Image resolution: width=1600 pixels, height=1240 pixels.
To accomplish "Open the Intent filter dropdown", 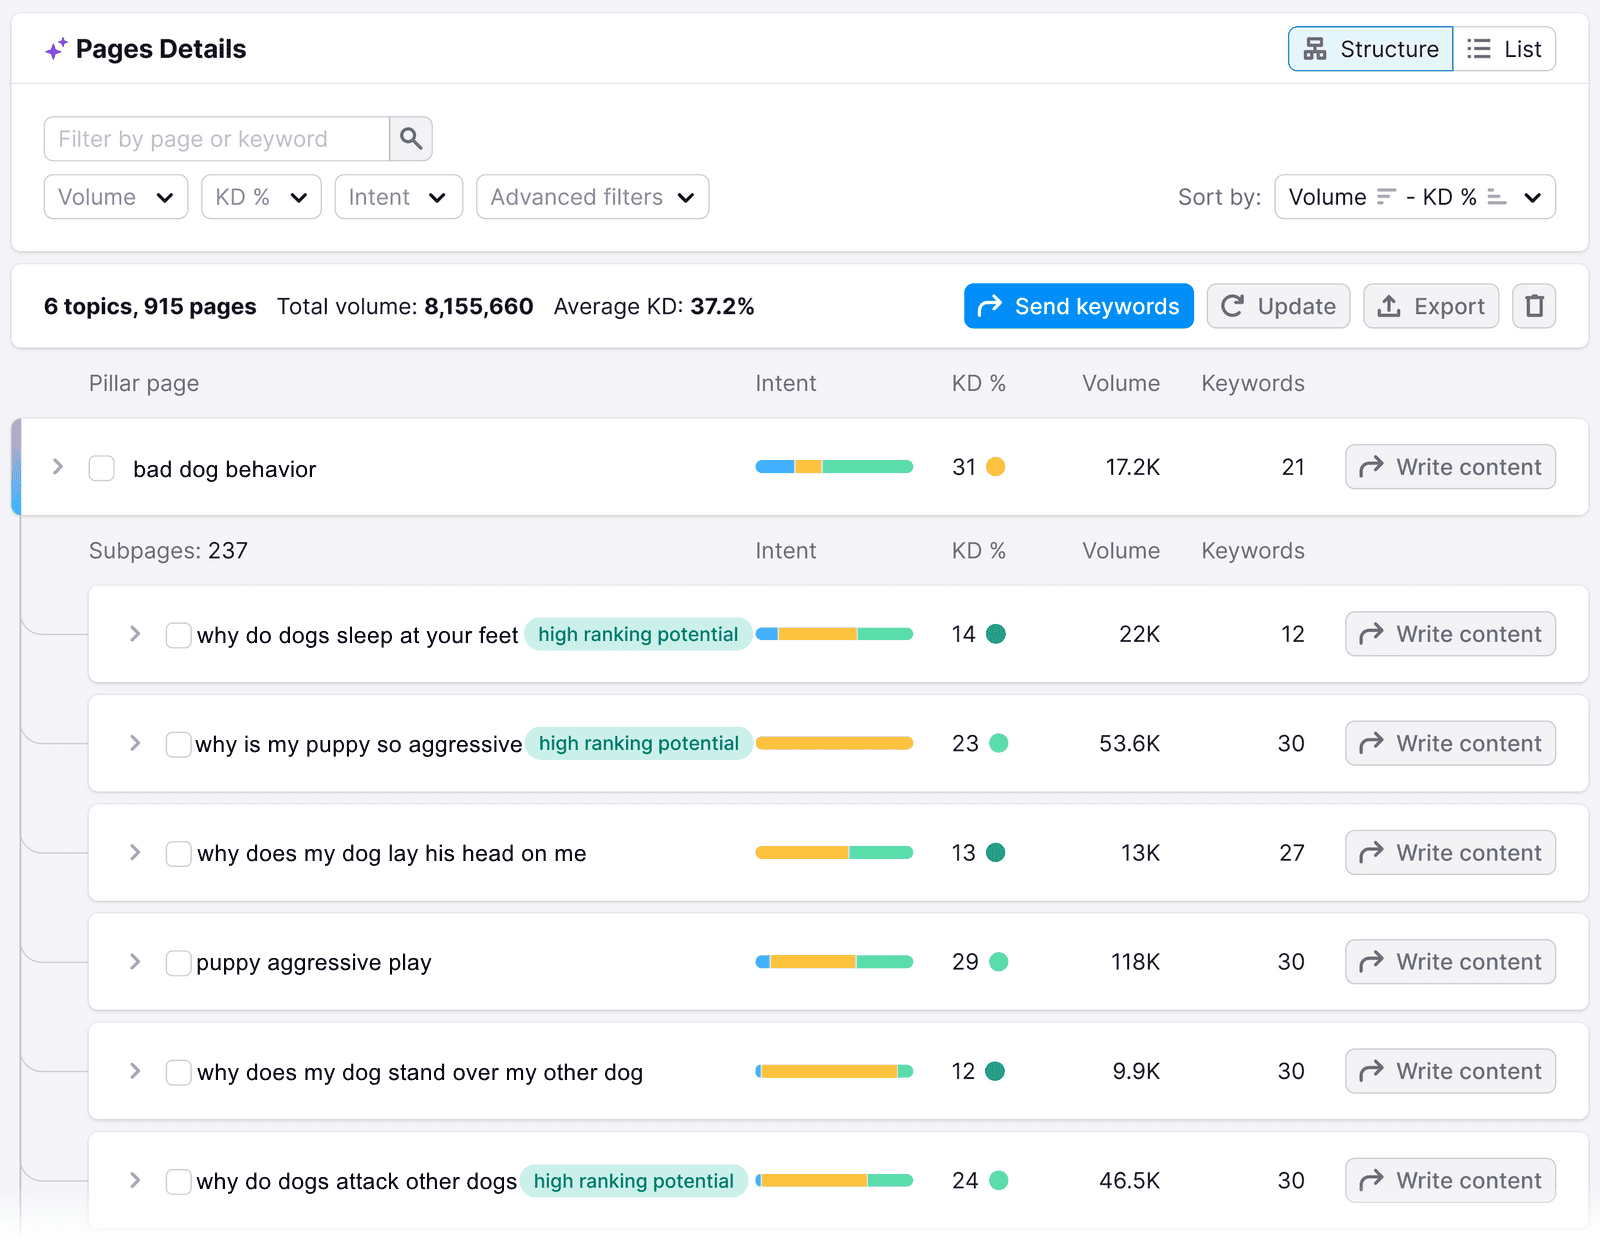I will (398, 197).
